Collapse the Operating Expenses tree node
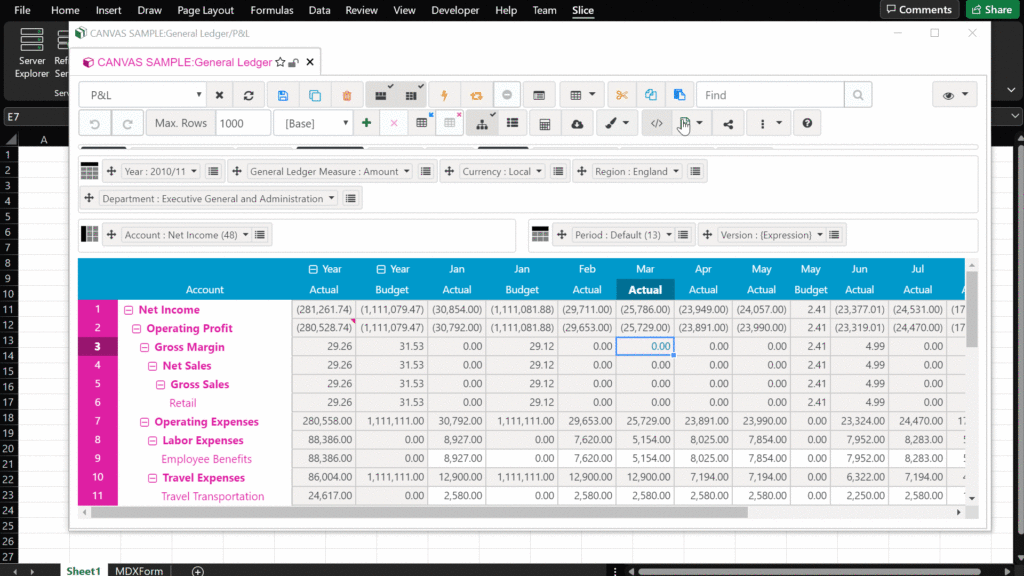Screen dimensions: 1024x576 pyautogui.click(x=145, y=422)
